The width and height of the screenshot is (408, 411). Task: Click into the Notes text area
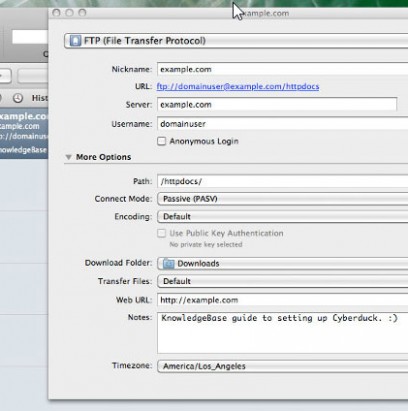283,333
